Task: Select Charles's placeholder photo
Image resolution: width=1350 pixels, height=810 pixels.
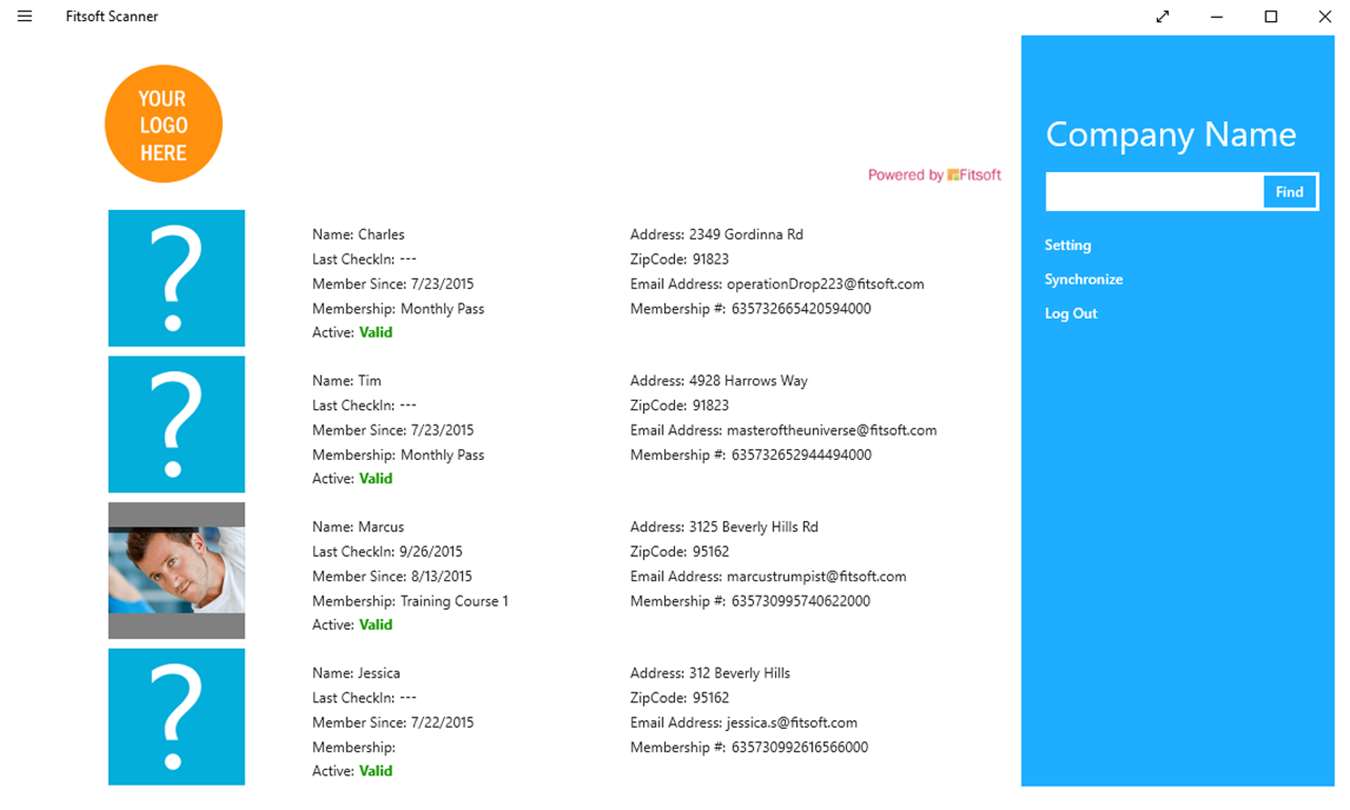Action: (177, 278)
